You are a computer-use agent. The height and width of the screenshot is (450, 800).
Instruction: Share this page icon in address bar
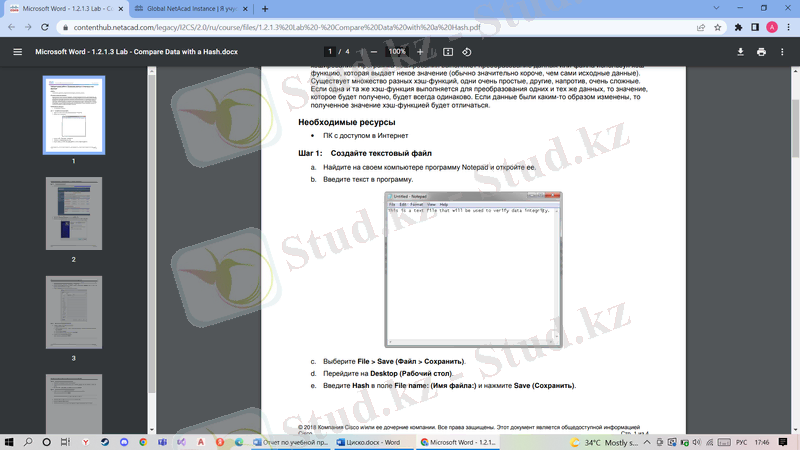(x=701, y=27)
